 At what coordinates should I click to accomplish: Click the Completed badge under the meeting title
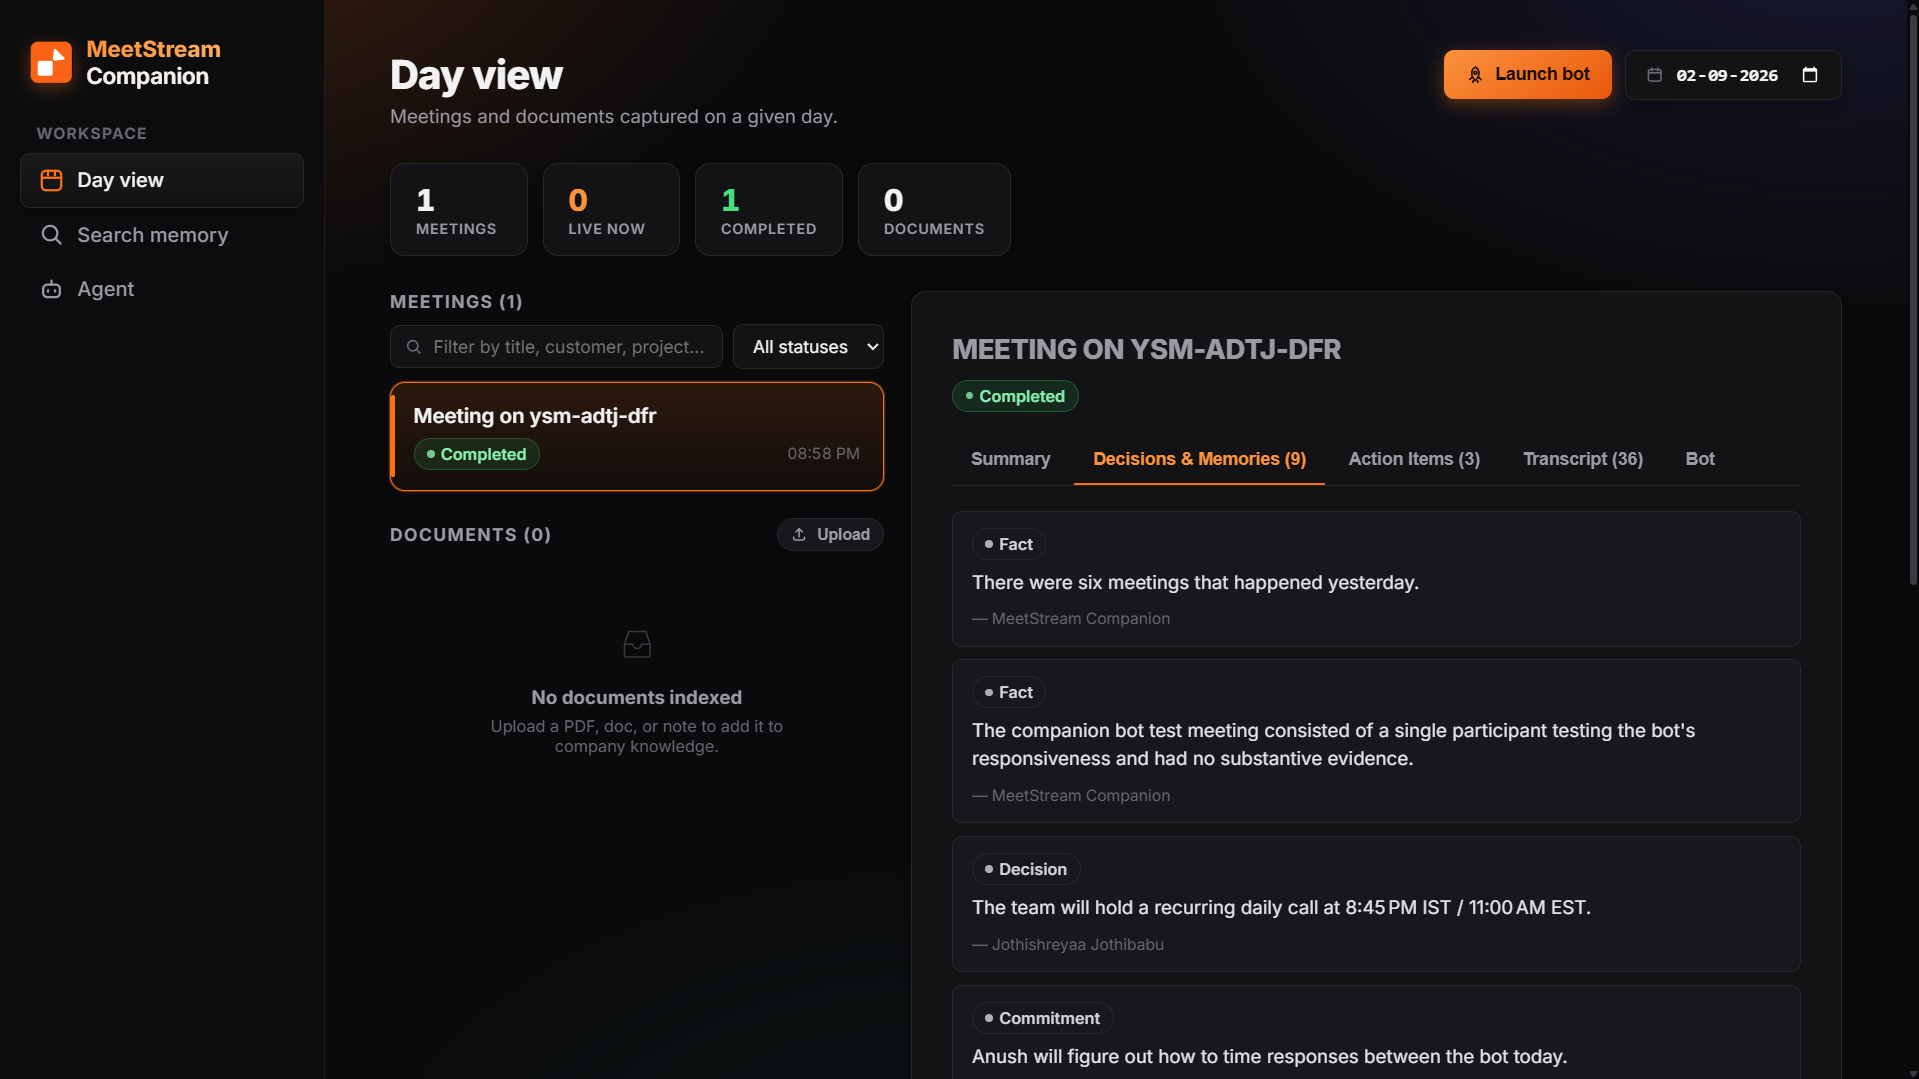click(1015, 396)
